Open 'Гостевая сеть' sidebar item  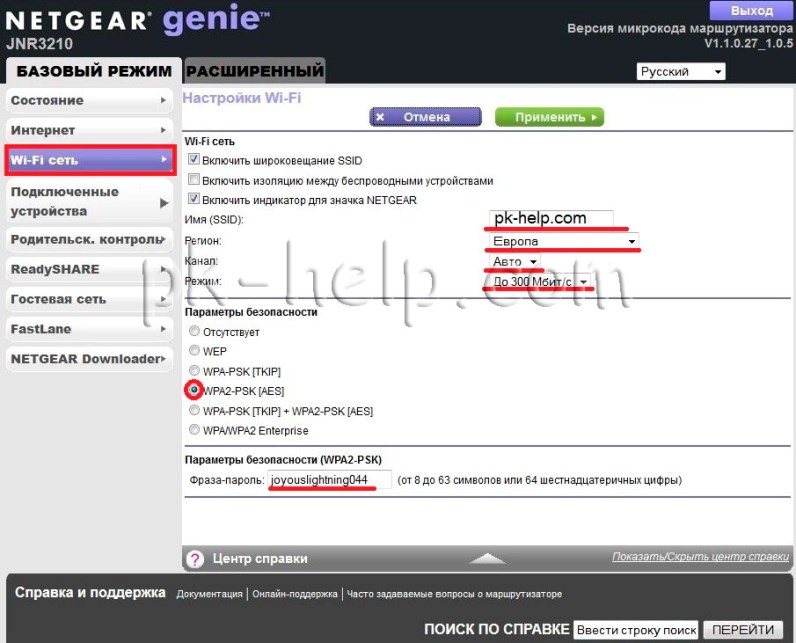89,299
